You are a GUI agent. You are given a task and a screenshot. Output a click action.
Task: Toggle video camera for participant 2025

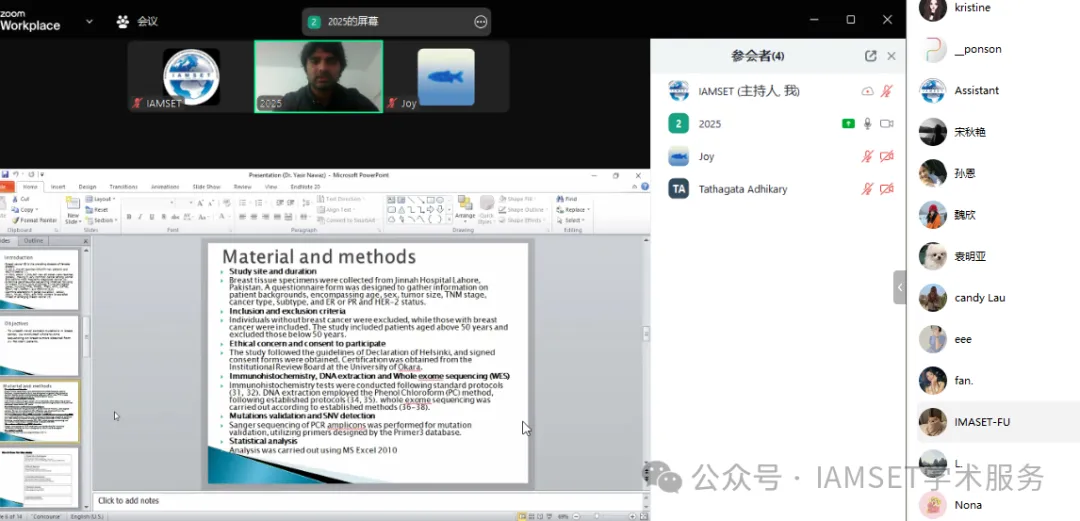pos(886,124)
